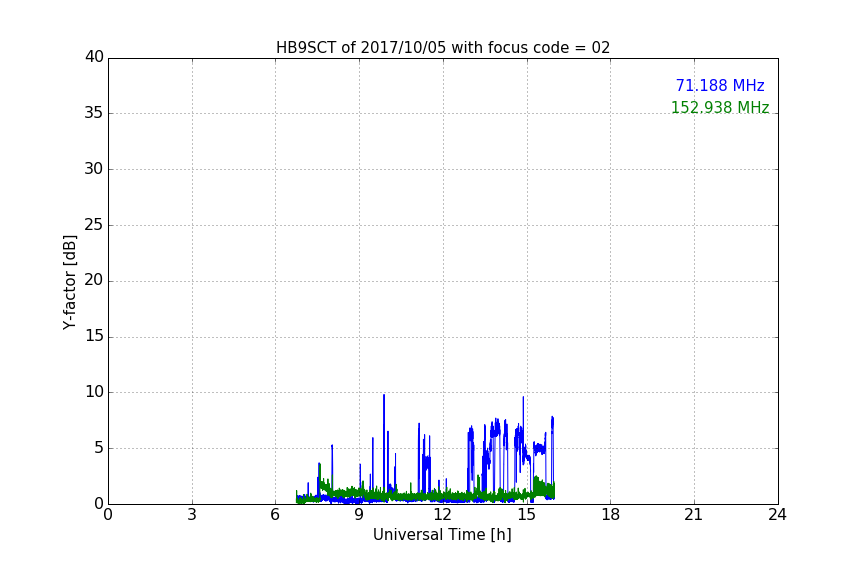Click the y-axis tick label '40'
The image size is (864, 576).
point(94,57)
